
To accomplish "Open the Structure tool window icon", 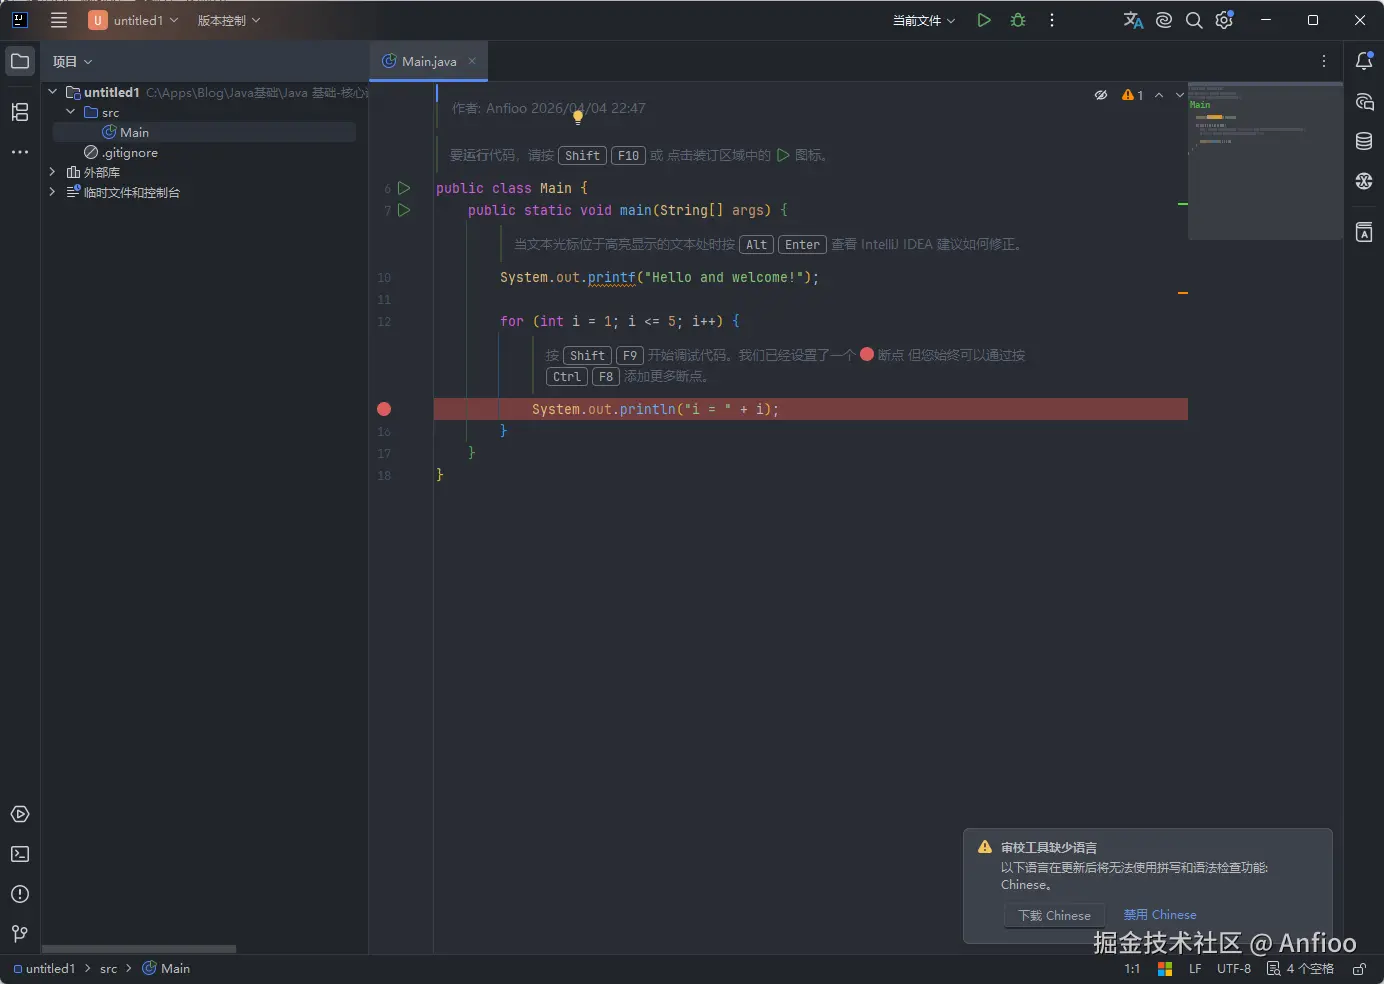I will [x=20, y=112].
